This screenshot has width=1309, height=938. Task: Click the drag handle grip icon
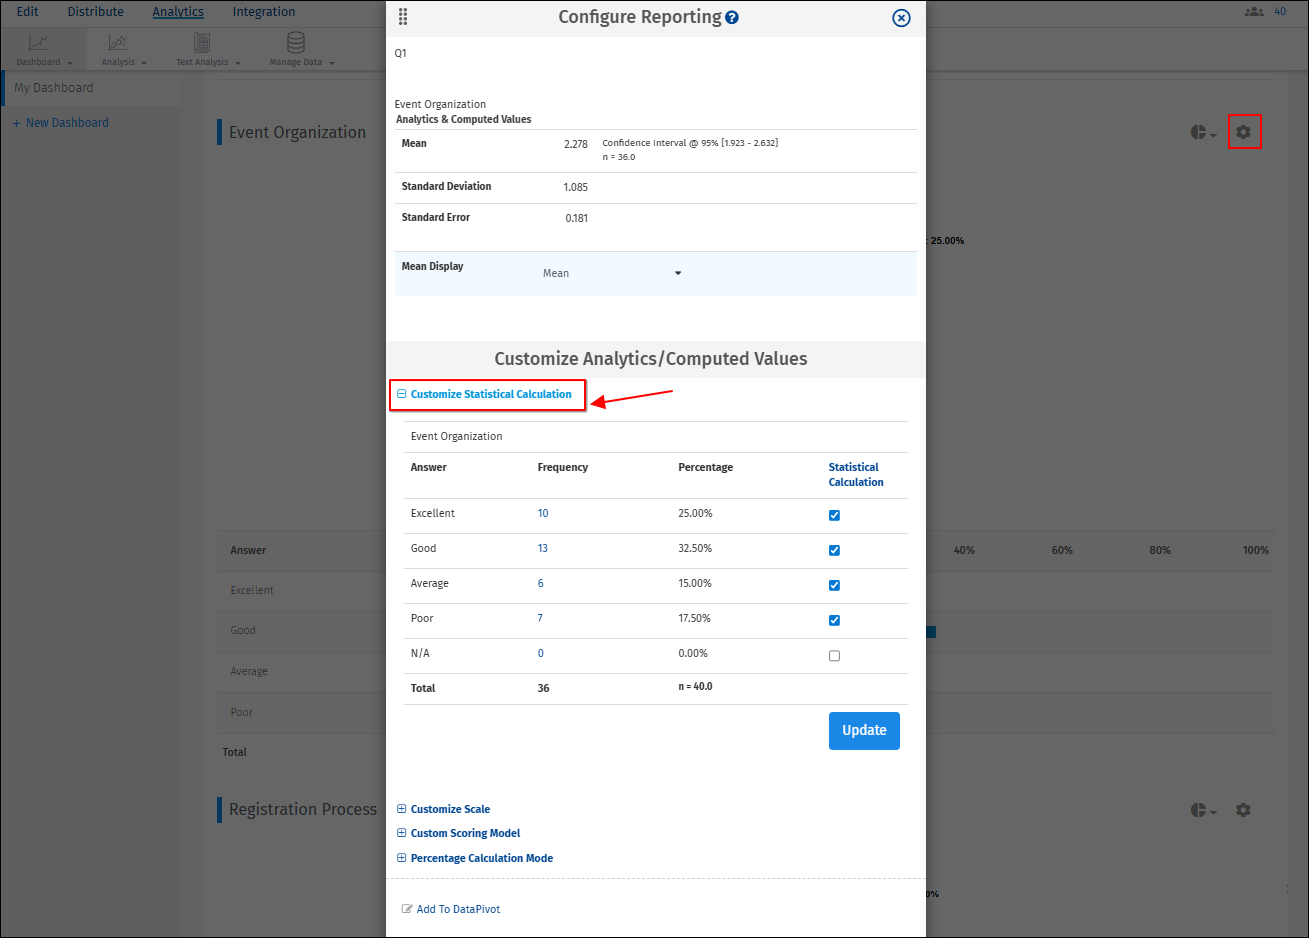click(403, 17)
